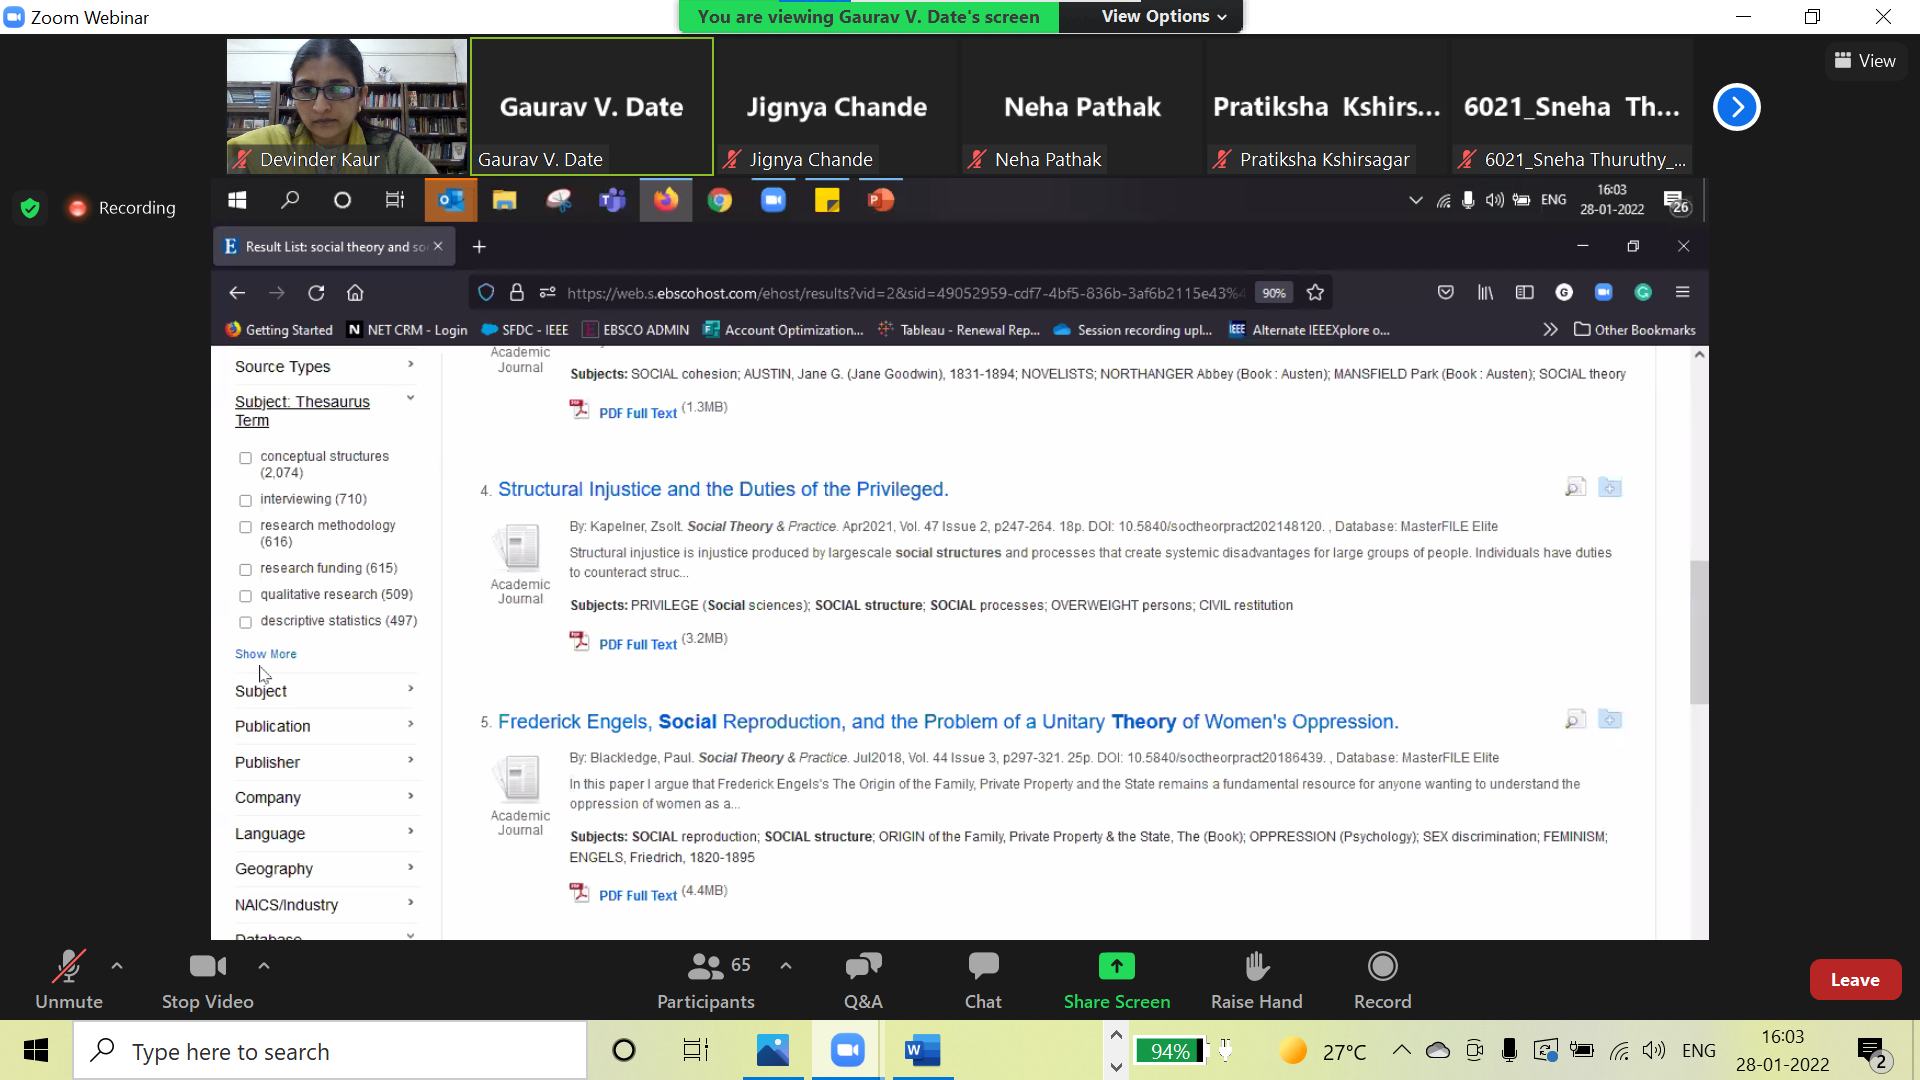This screenshot has width=1920, height=1080.
Task: Click the Grammarly extension icon
Action: (1643, 292)
